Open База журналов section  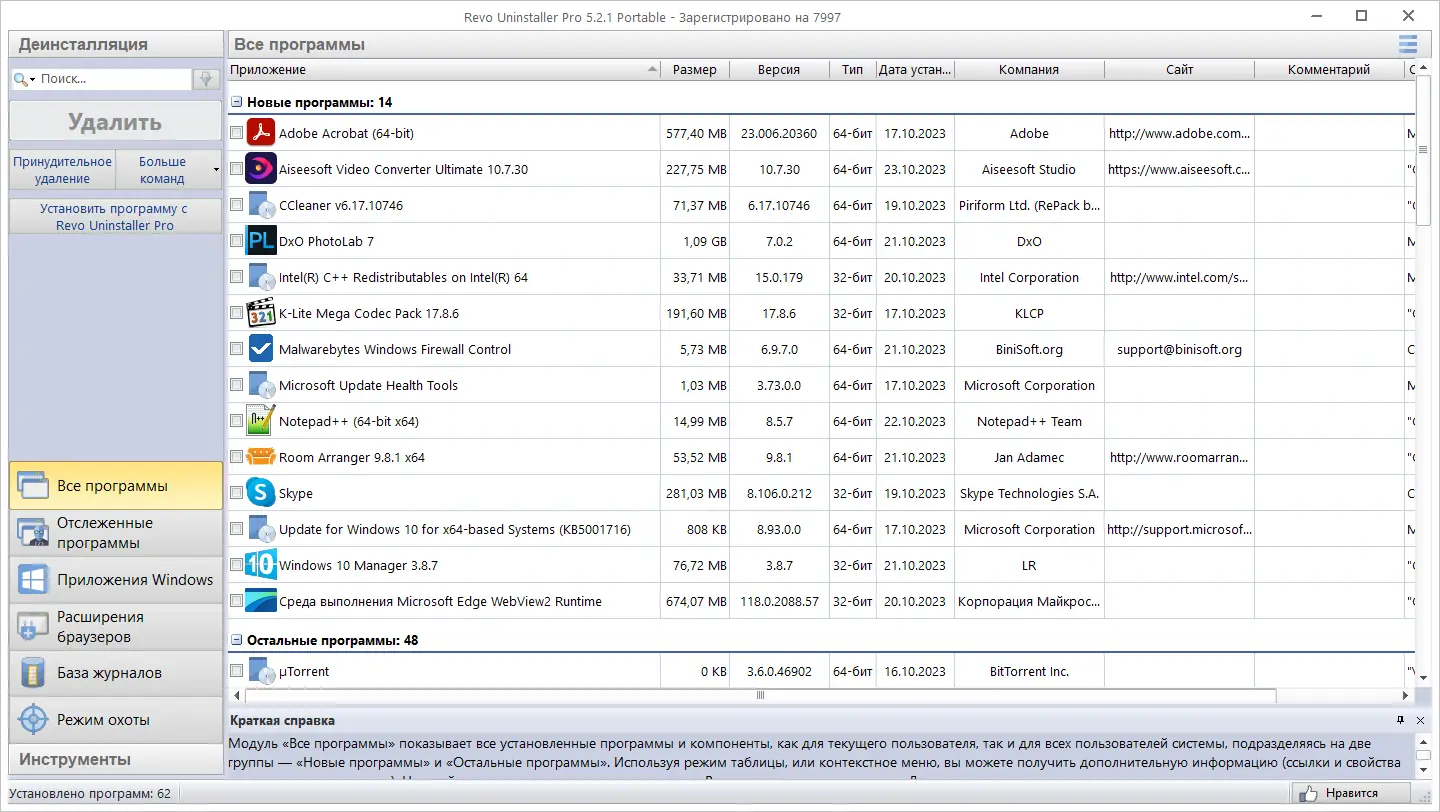point(116,673)
